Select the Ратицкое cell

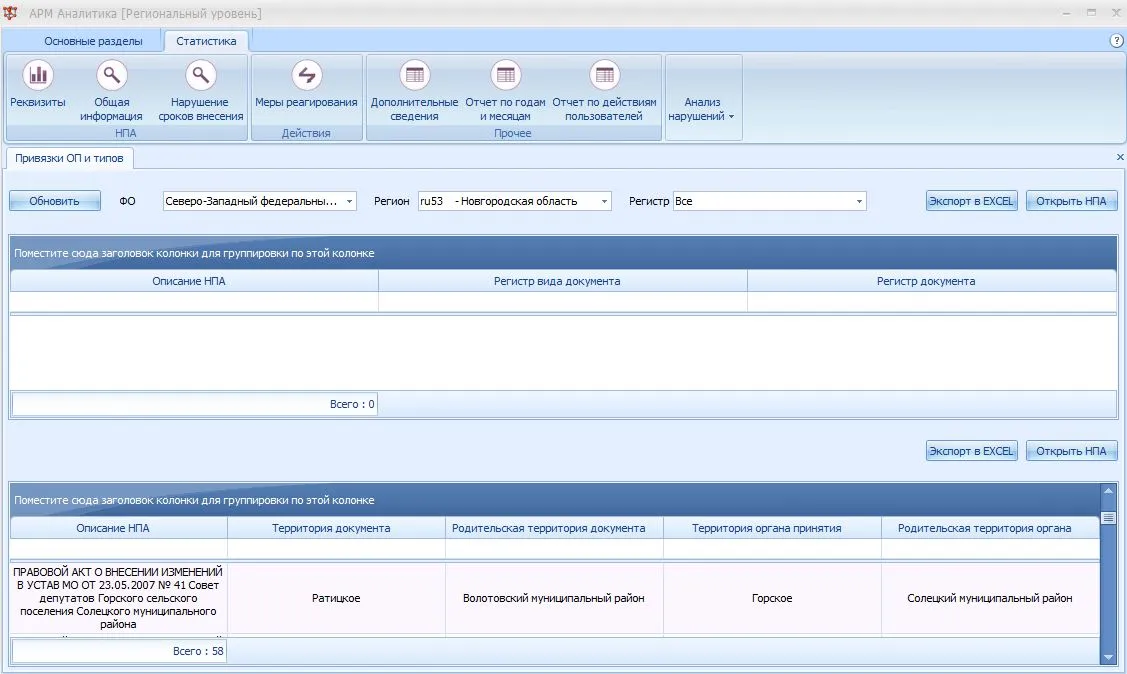tap(336, 598)
